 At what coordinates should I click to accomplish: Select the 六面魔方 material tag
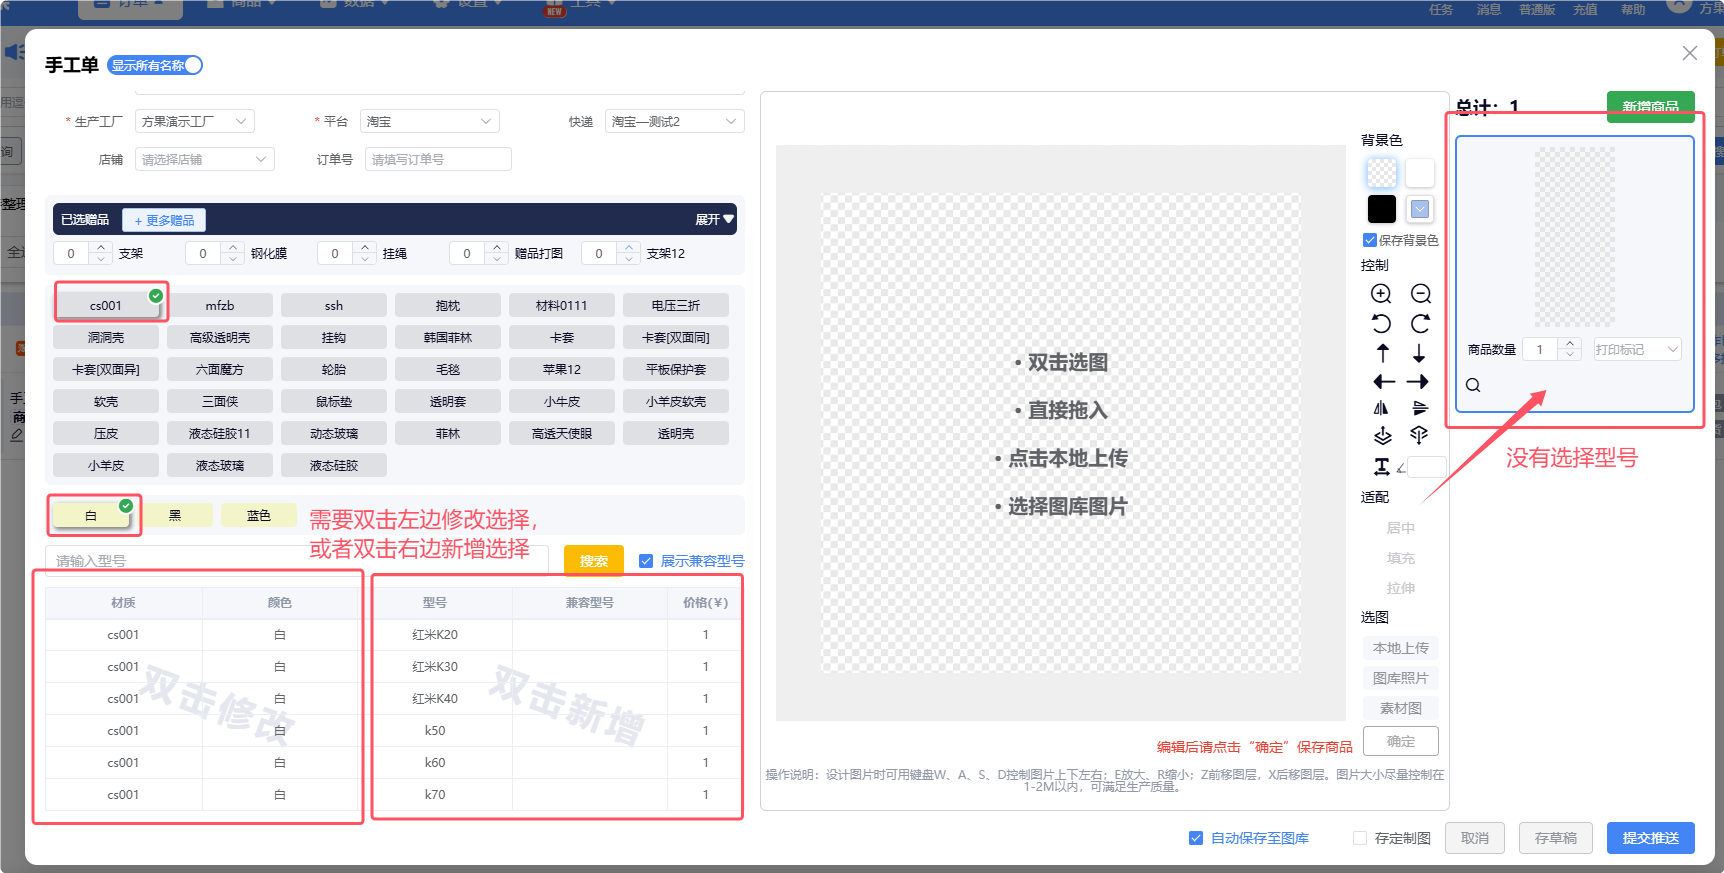point(220,369)
